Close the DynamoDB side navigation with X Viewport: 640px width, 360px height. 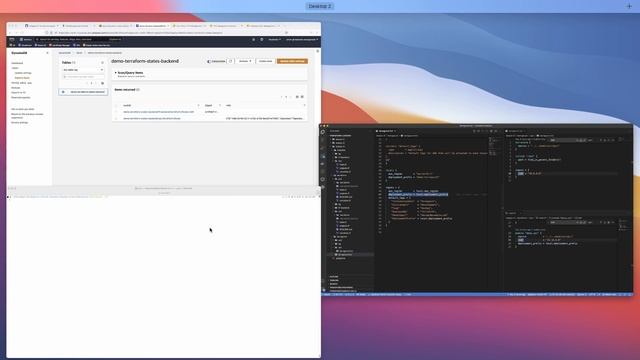click(x=47, y=53)
